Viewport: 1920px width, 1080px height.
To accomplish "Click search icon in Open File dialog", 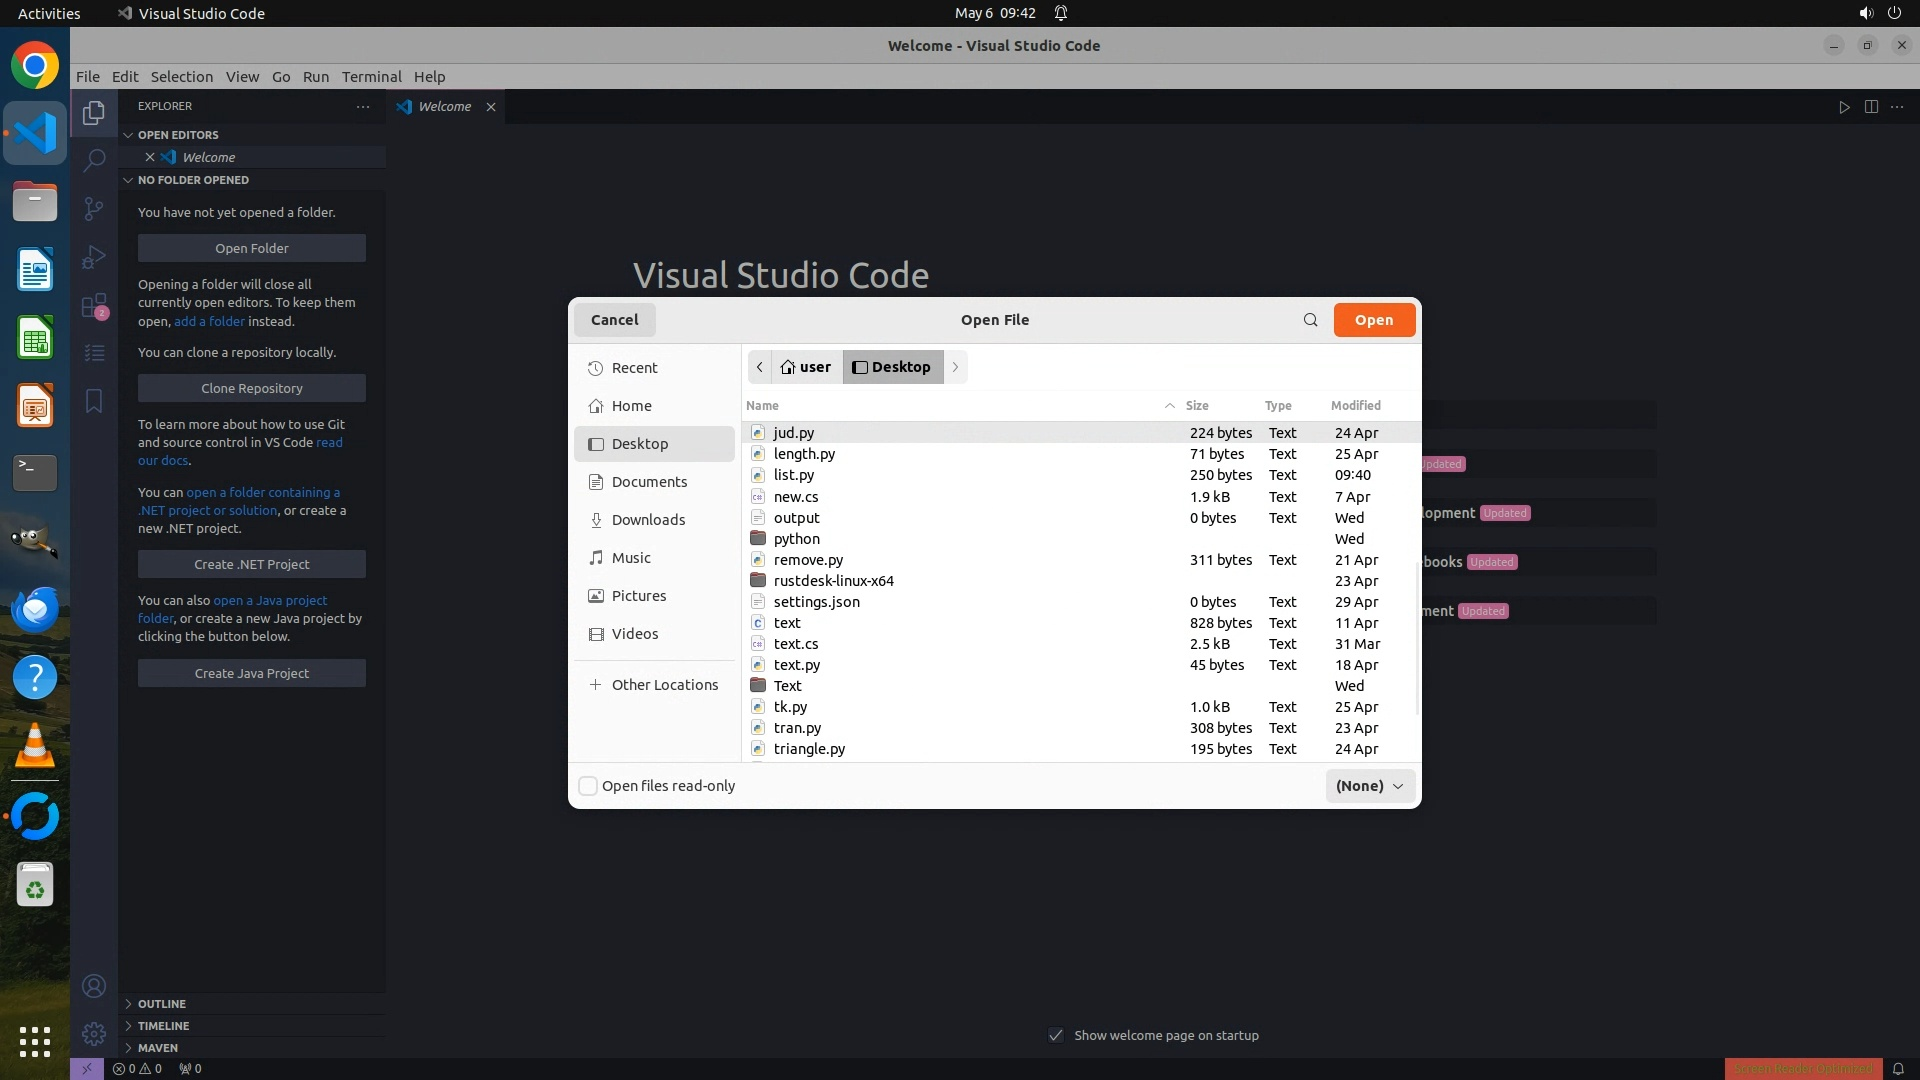I will click(1310, 320).
